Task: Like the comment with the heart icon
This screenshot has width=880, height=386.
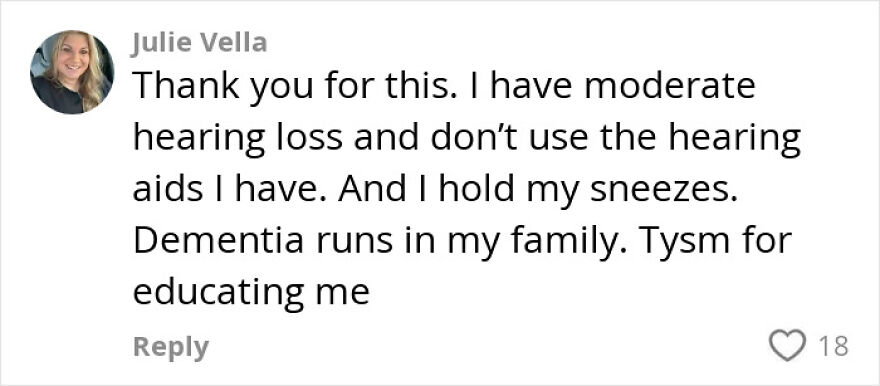Action: [x=787, y=346]
